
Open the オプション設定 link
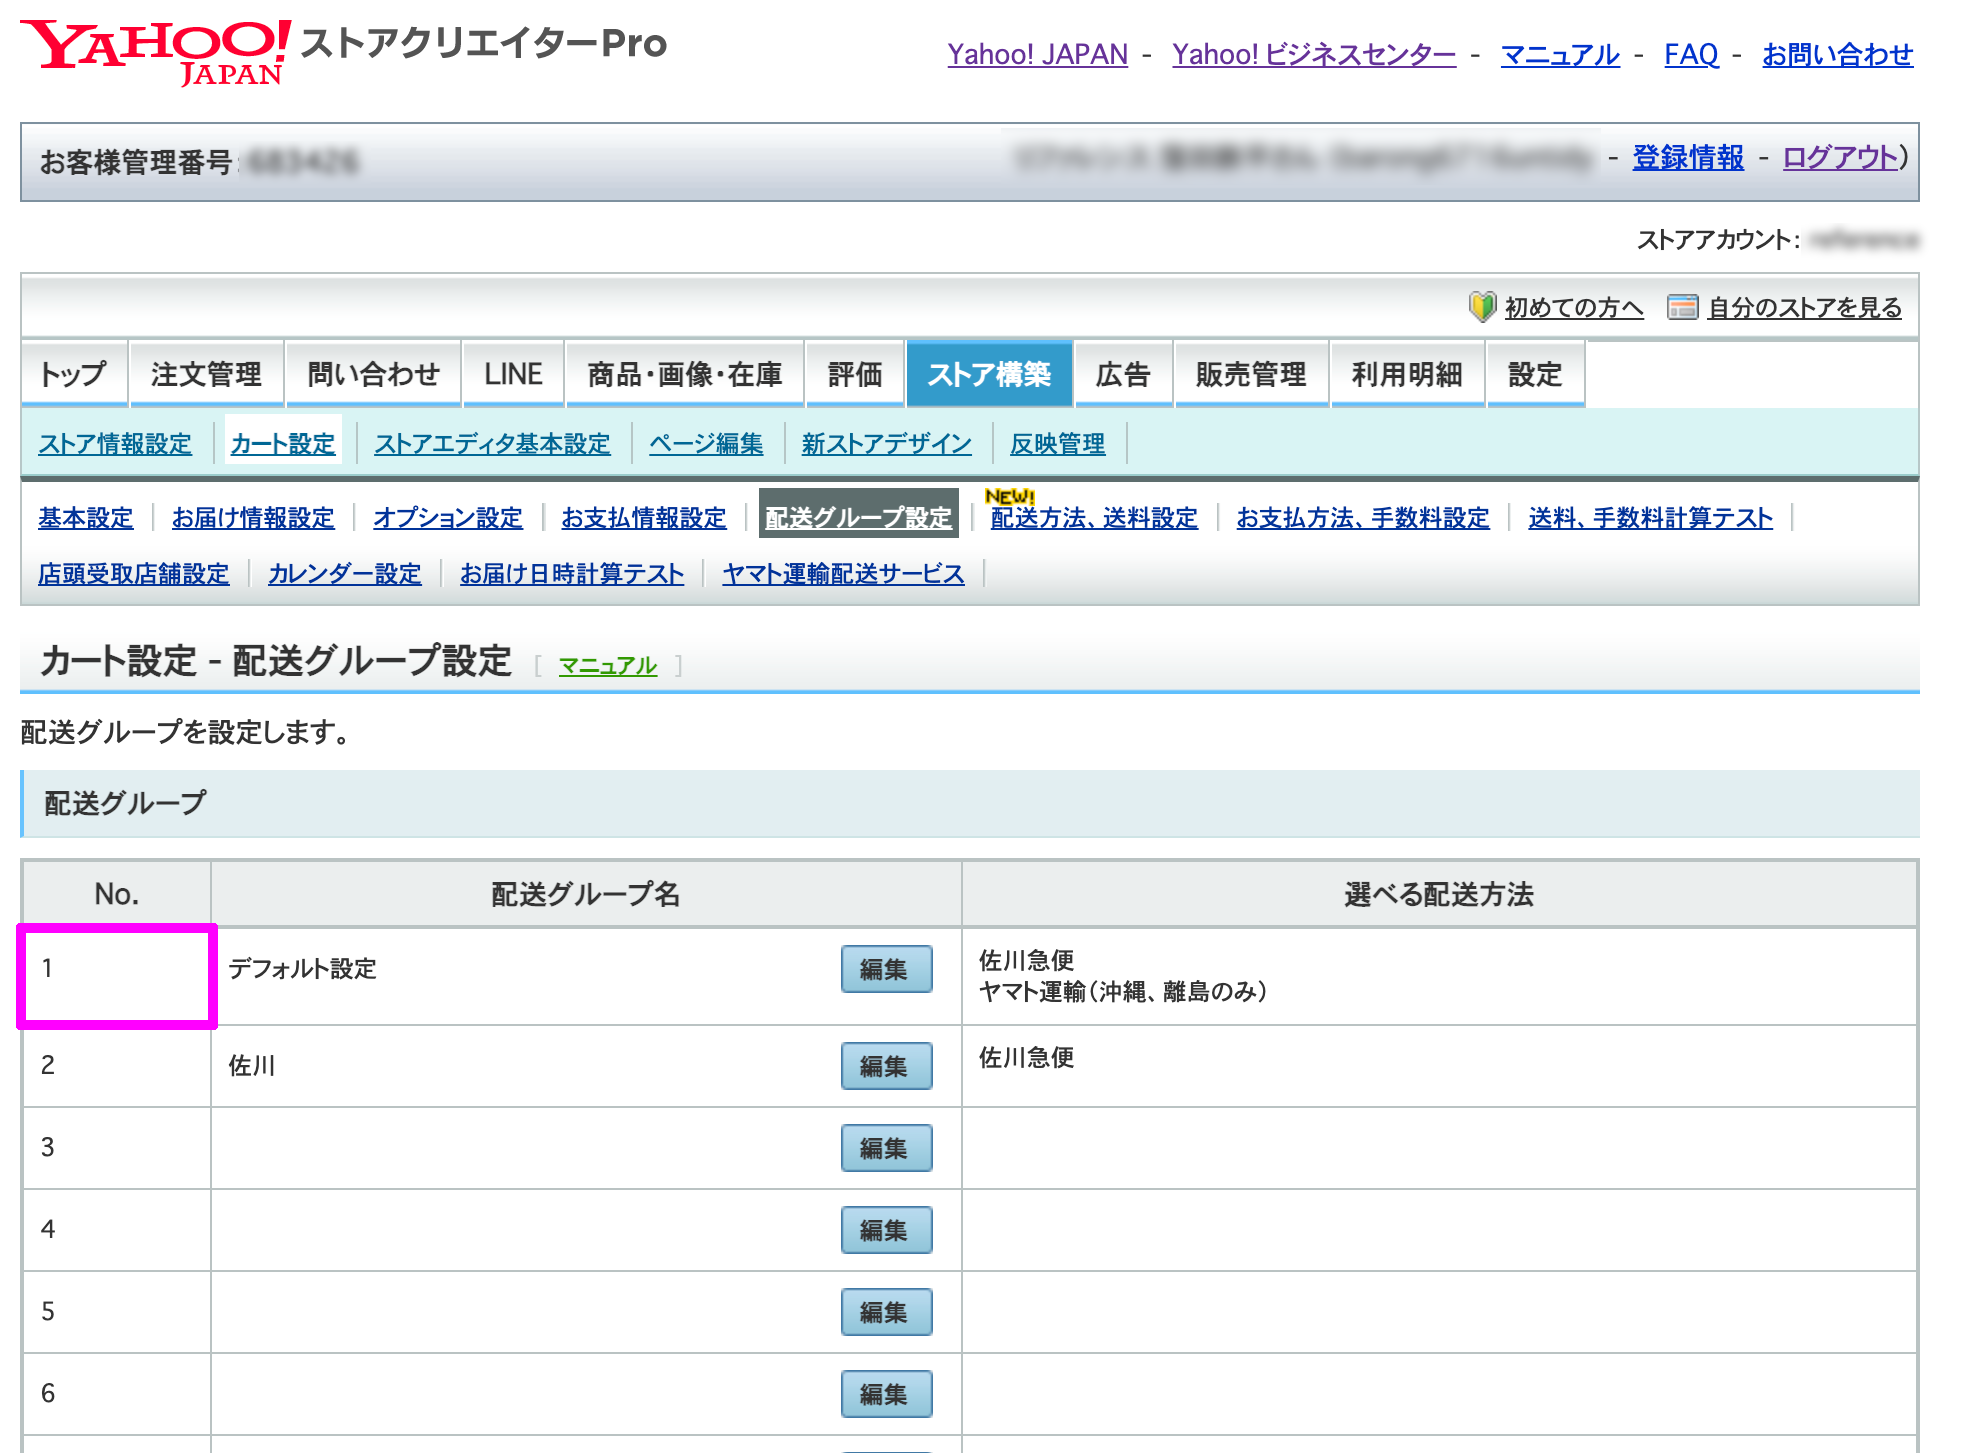pos(448,518)
